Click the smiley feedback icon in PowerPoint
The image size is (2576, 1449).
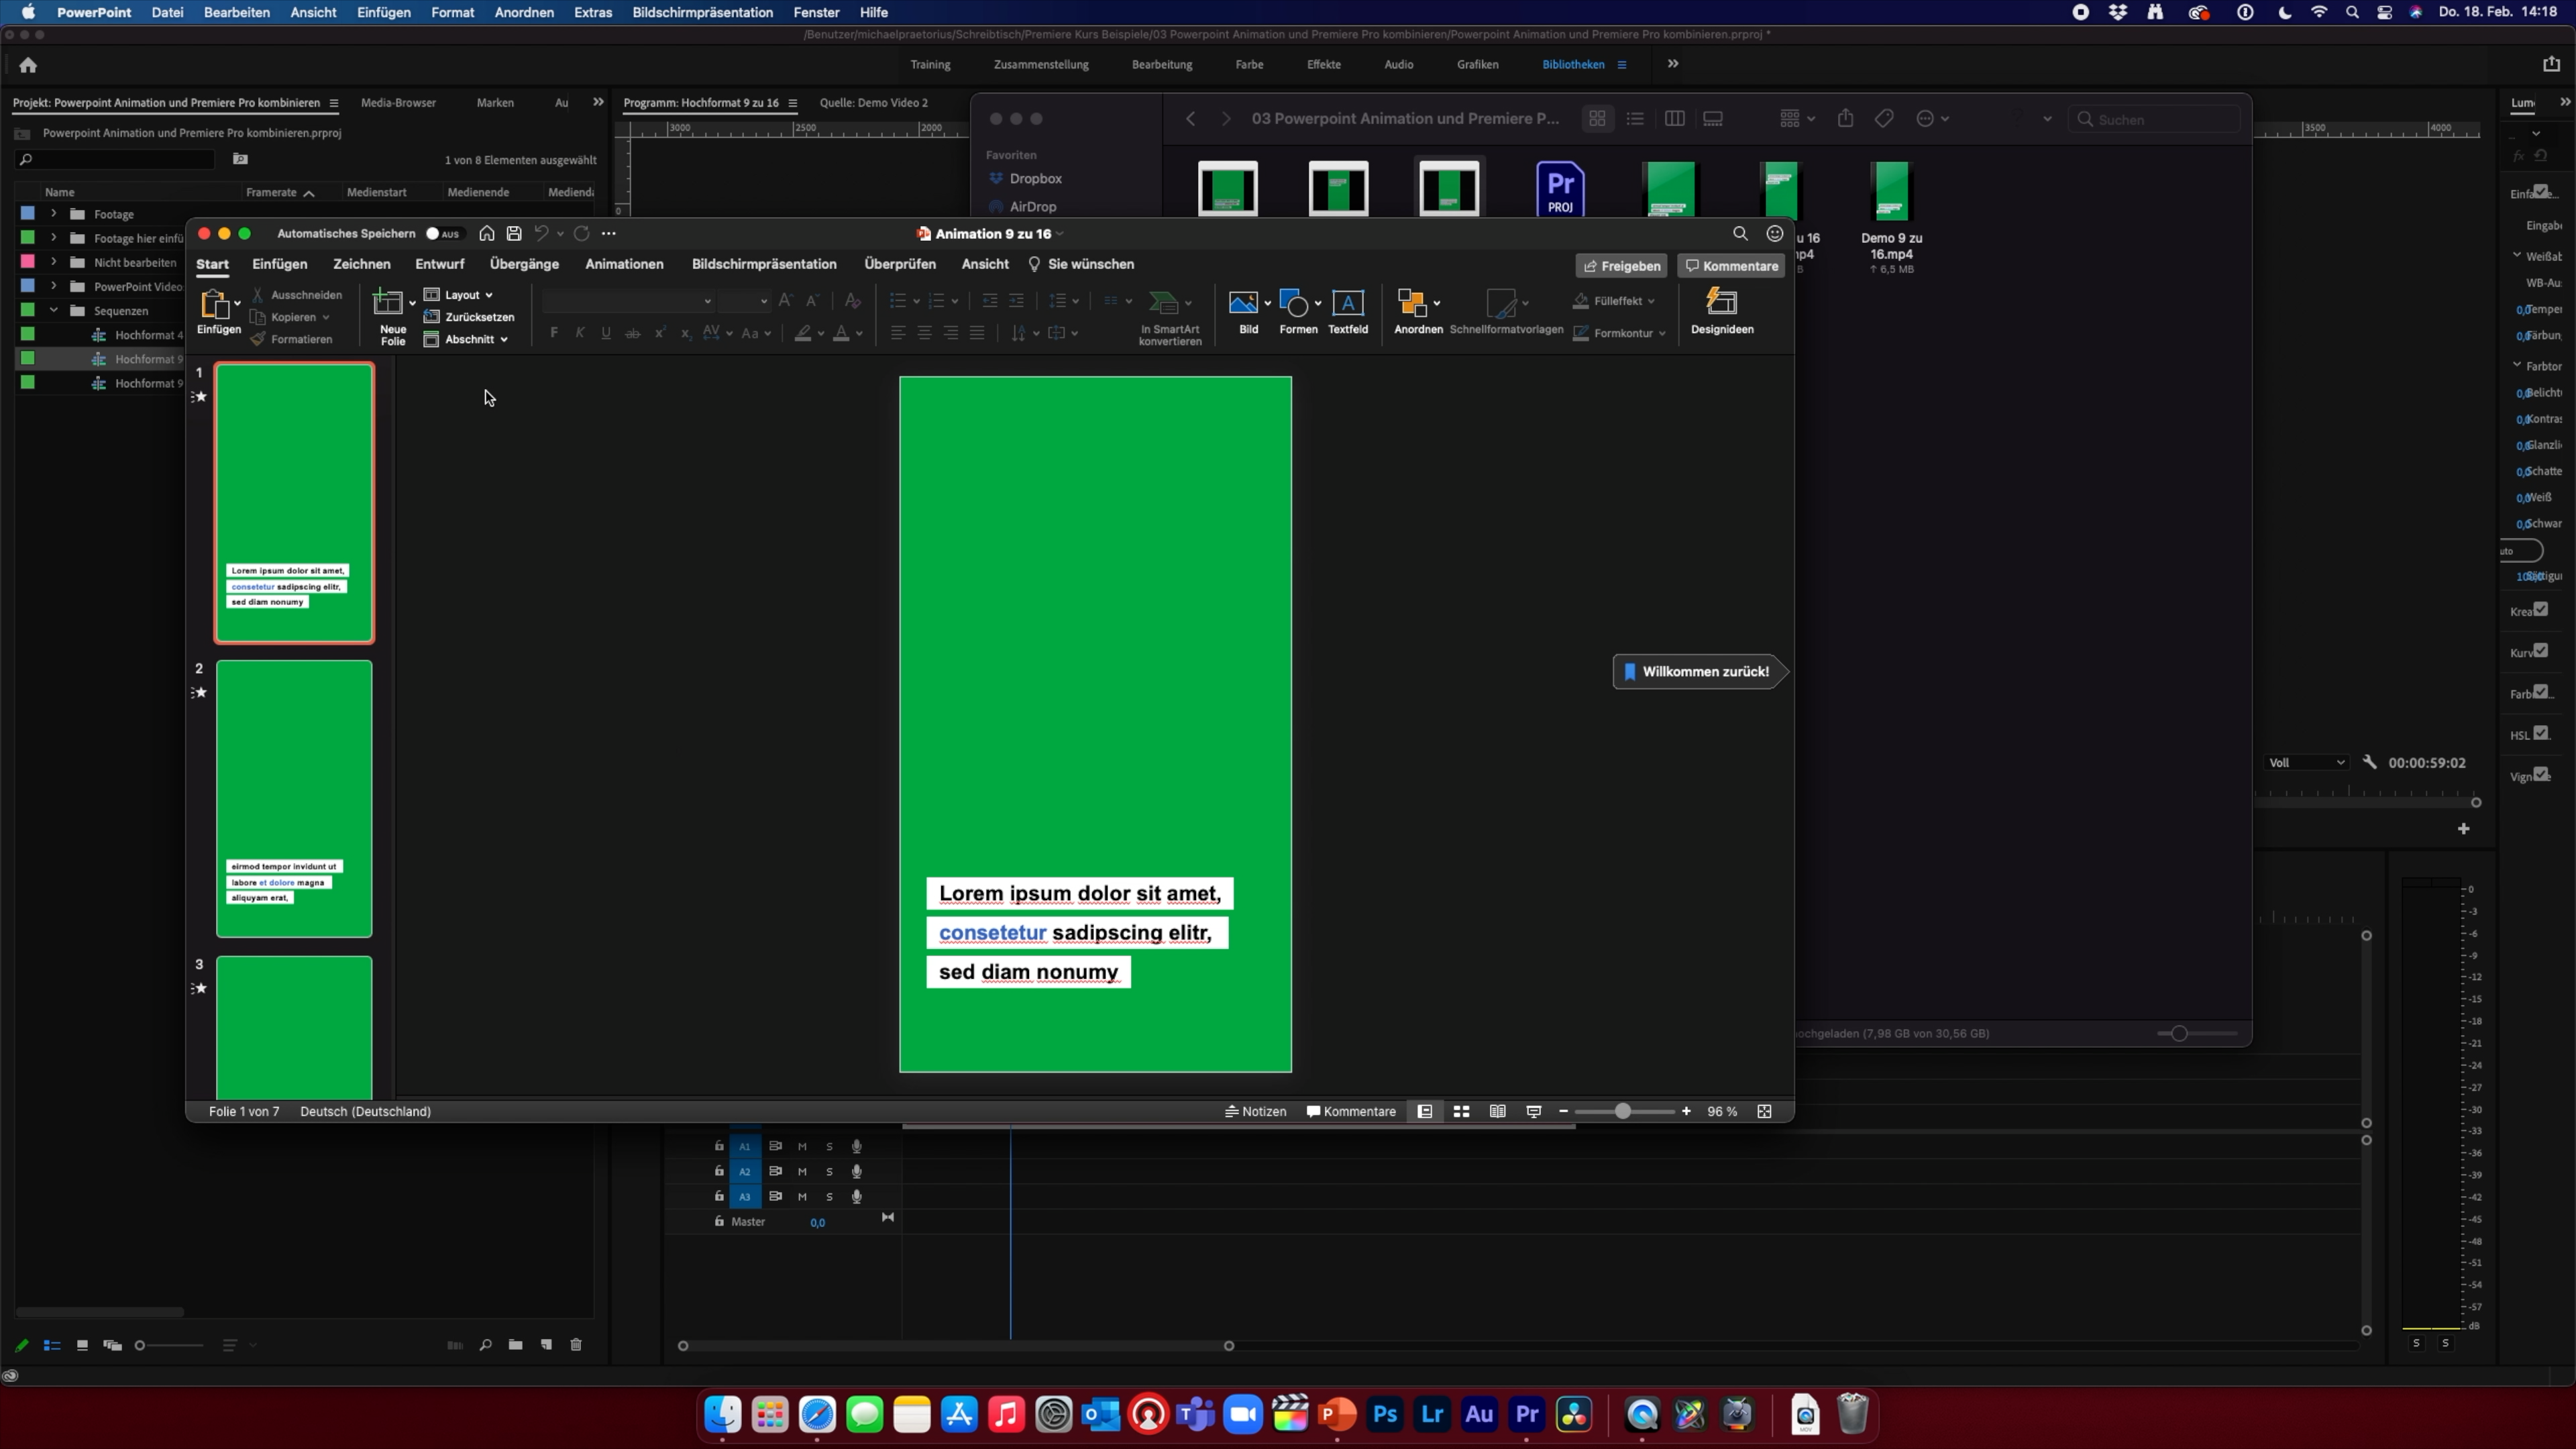[1775, 233]
